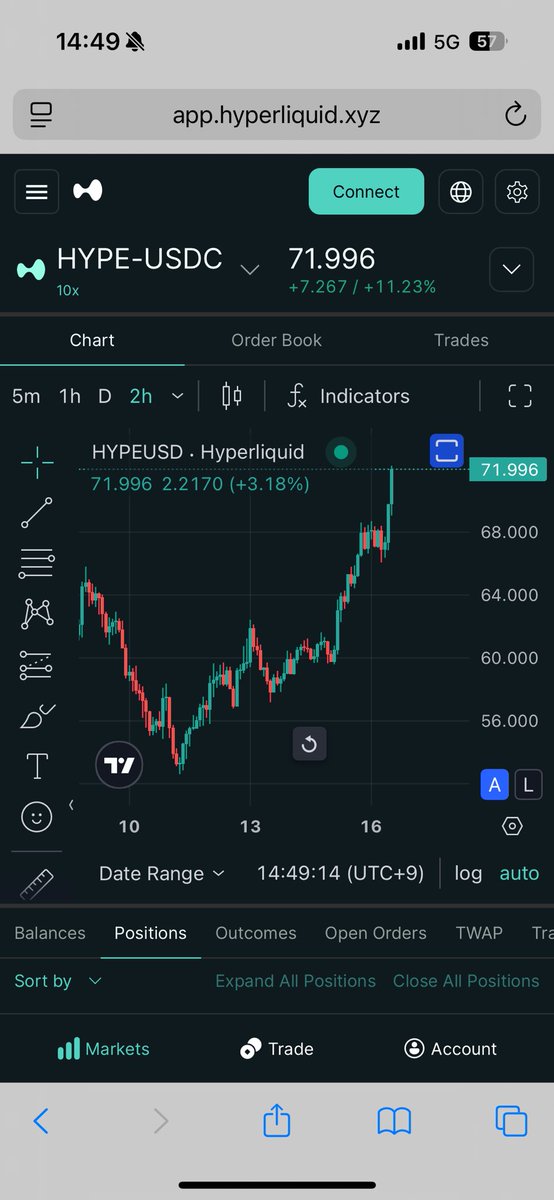The height and width of the screenshot is (1200, 554).
Task: Switch to the Balances tab
Action: 50,933
